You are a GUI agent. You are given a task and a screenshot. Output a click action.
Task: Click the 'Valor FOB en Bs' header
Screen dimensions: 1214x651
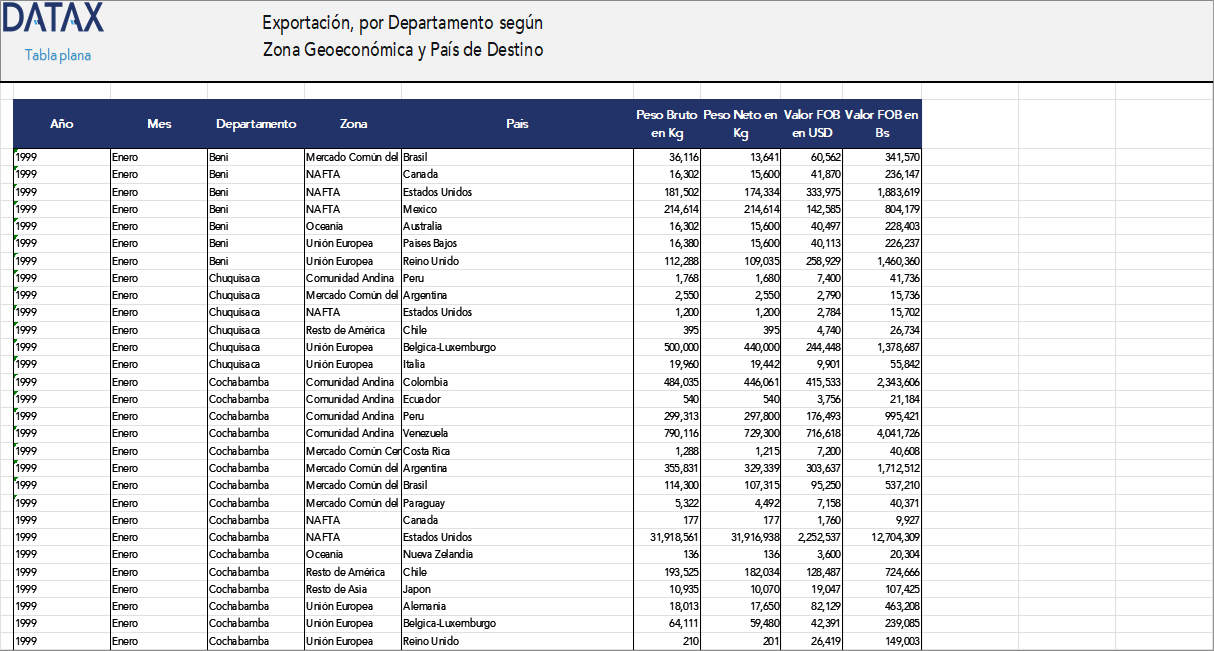click(x=881, y=124)
